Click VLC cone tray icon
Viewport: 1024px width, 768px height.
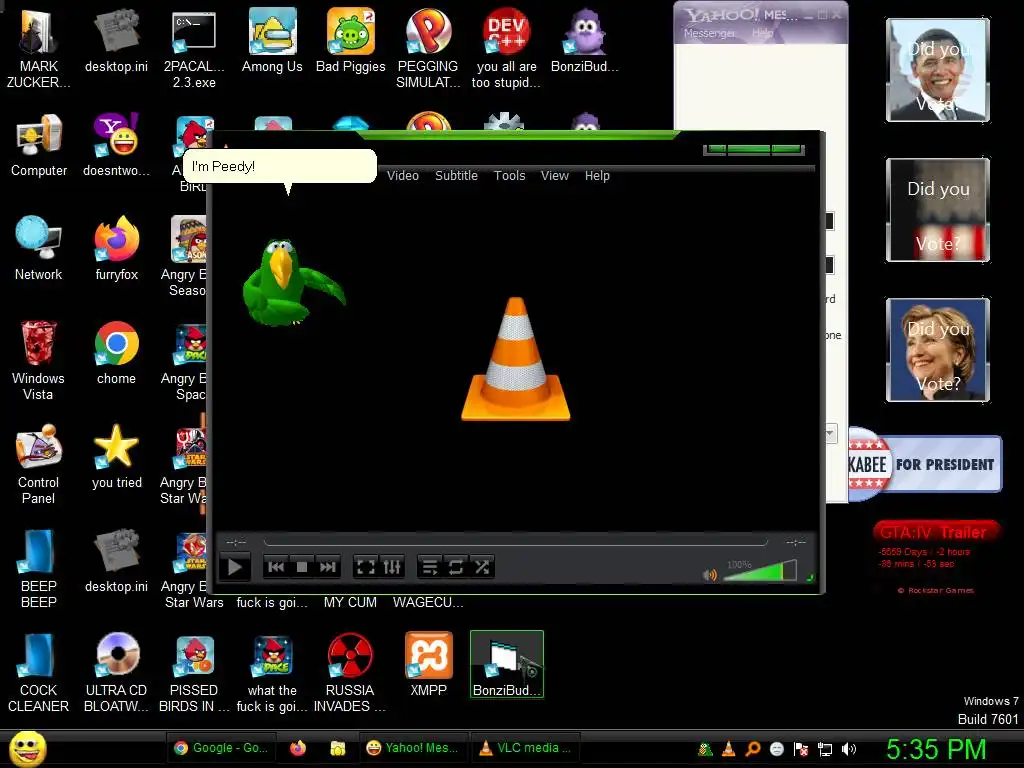[729, 749]
